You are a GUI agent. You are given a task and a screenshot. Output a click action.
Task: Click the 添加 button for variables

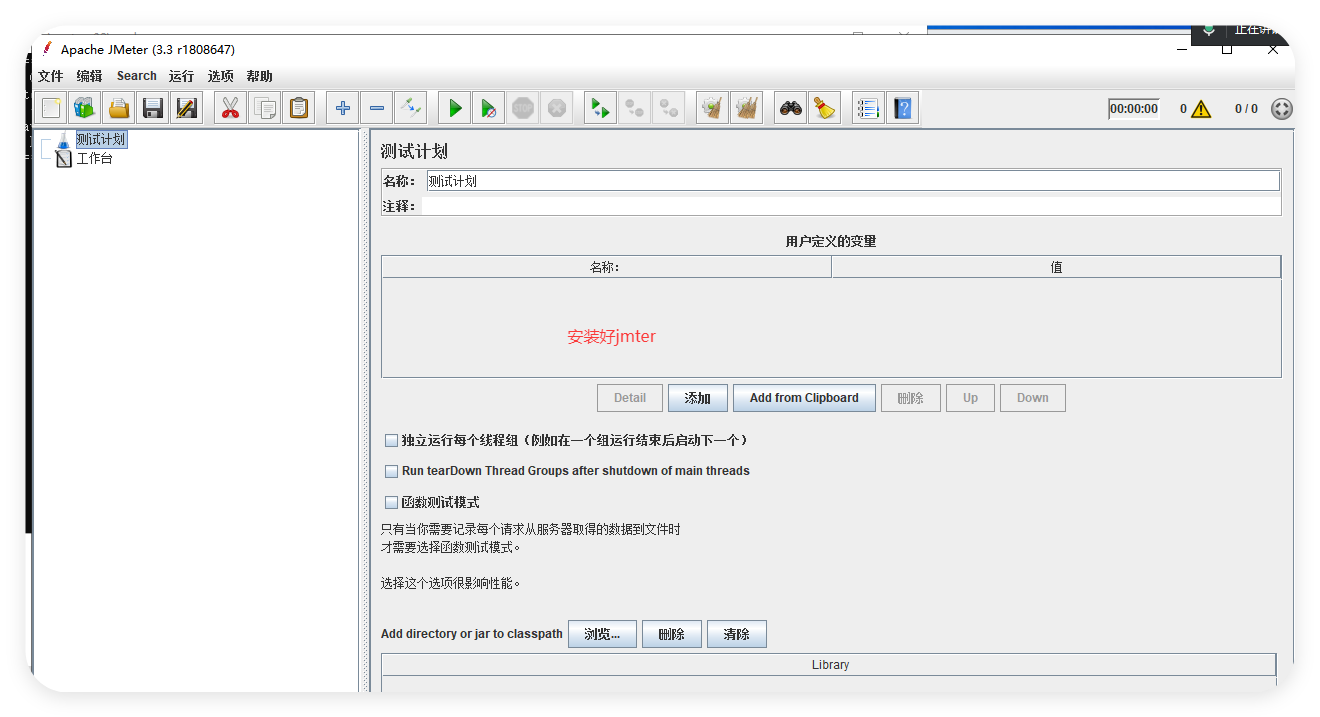tap(697, 398)
